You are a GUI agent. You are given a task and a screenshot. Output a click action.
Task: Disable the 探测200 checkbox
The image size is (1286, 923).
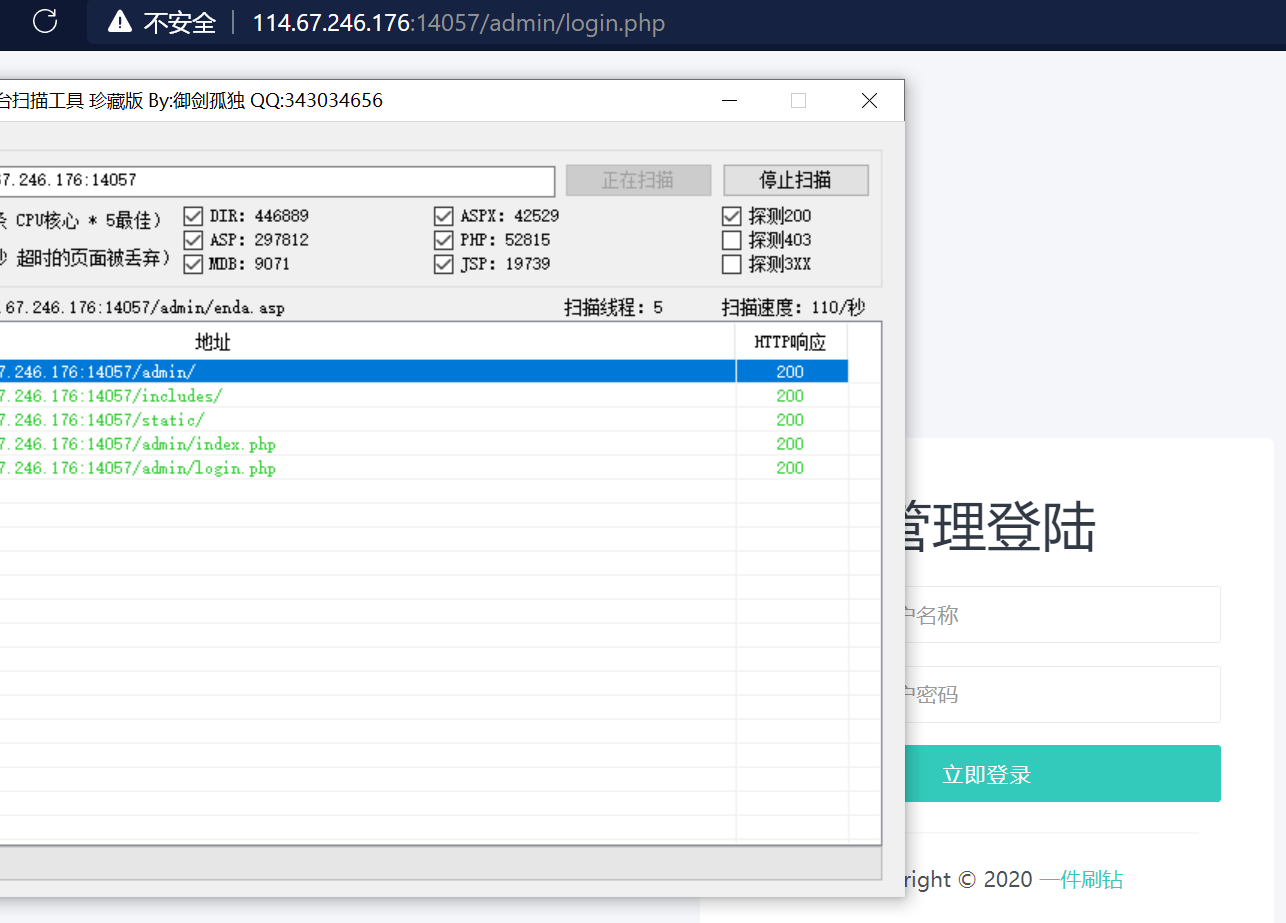coord(732,216)
